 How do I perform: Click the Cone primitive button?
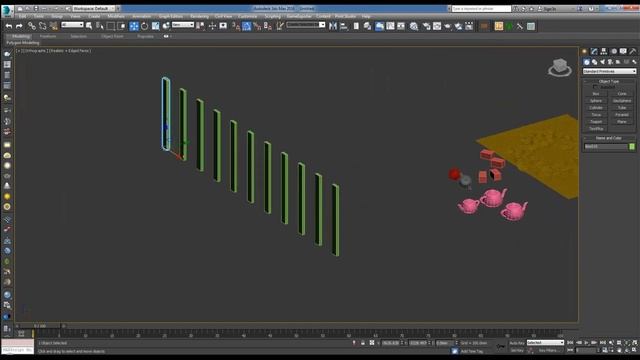tap(622, 94)
